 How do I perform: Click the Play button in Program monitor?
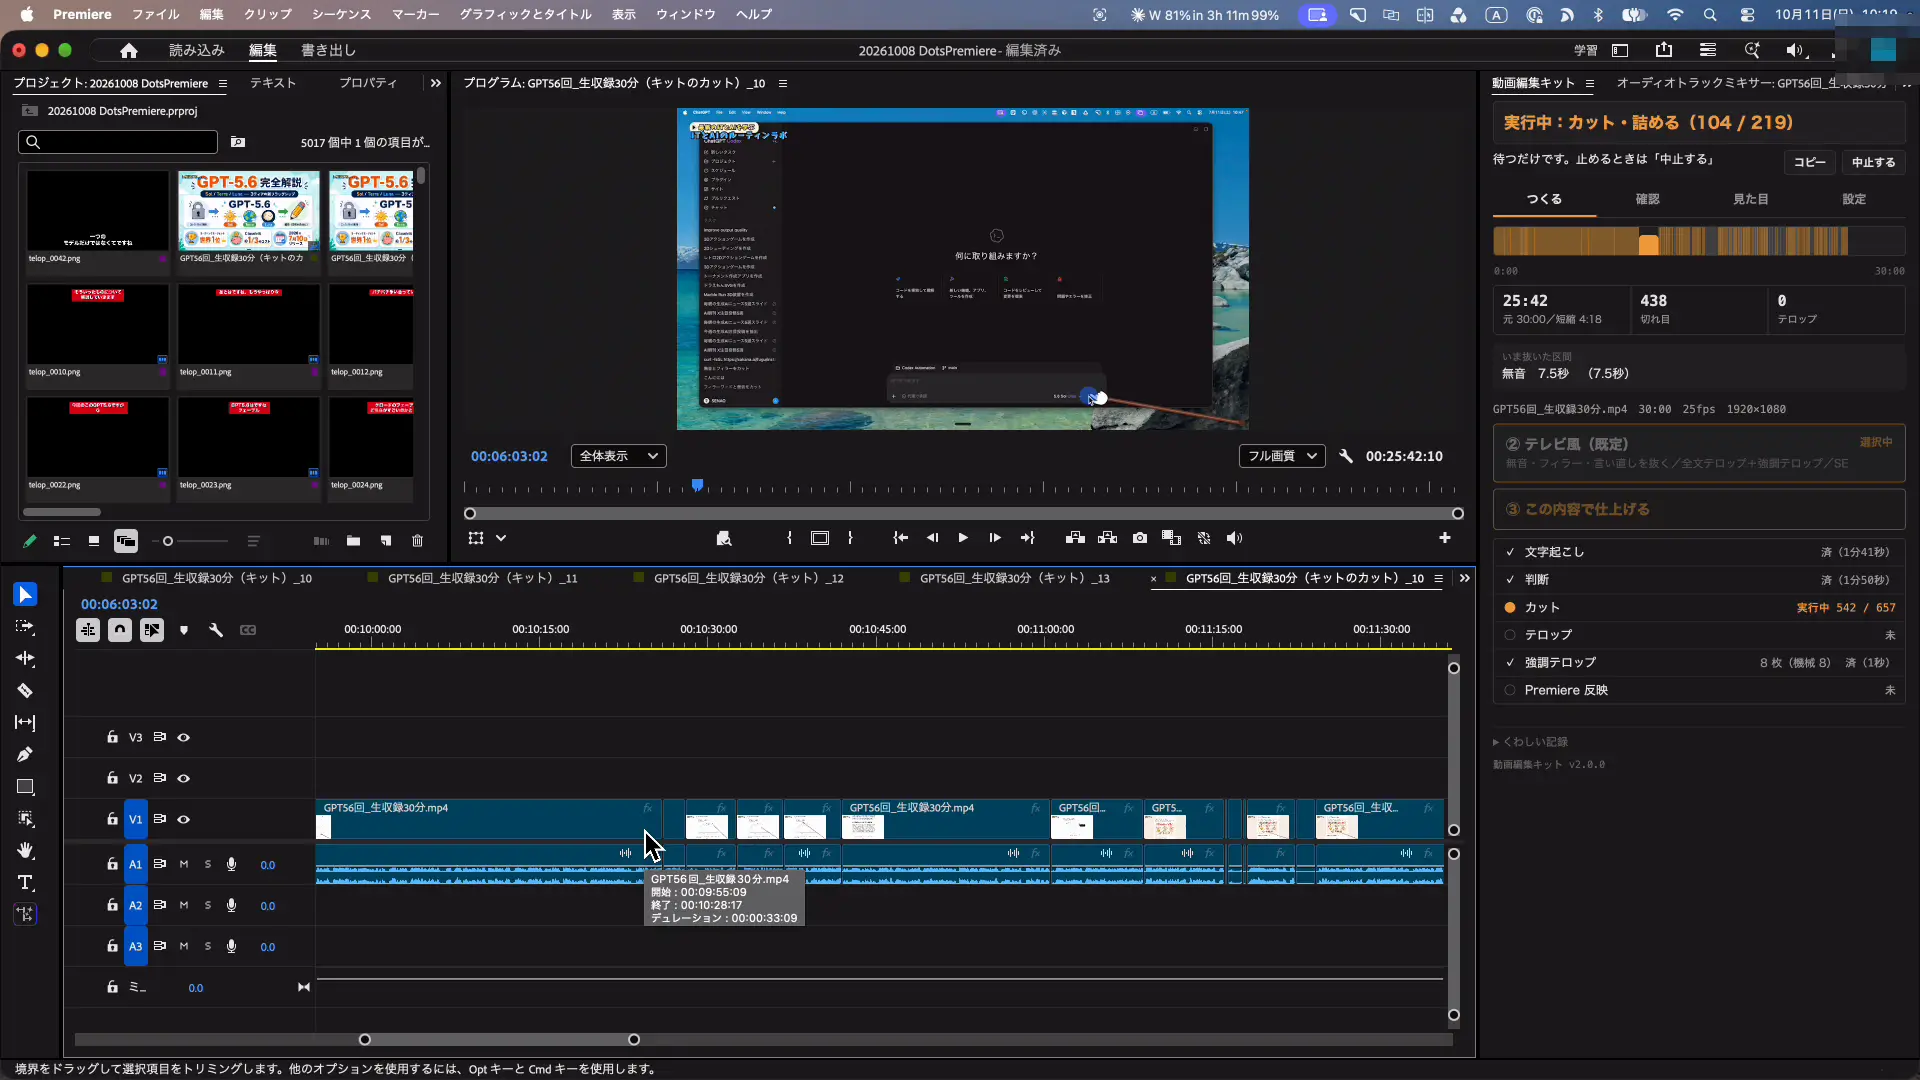(963, 538)
